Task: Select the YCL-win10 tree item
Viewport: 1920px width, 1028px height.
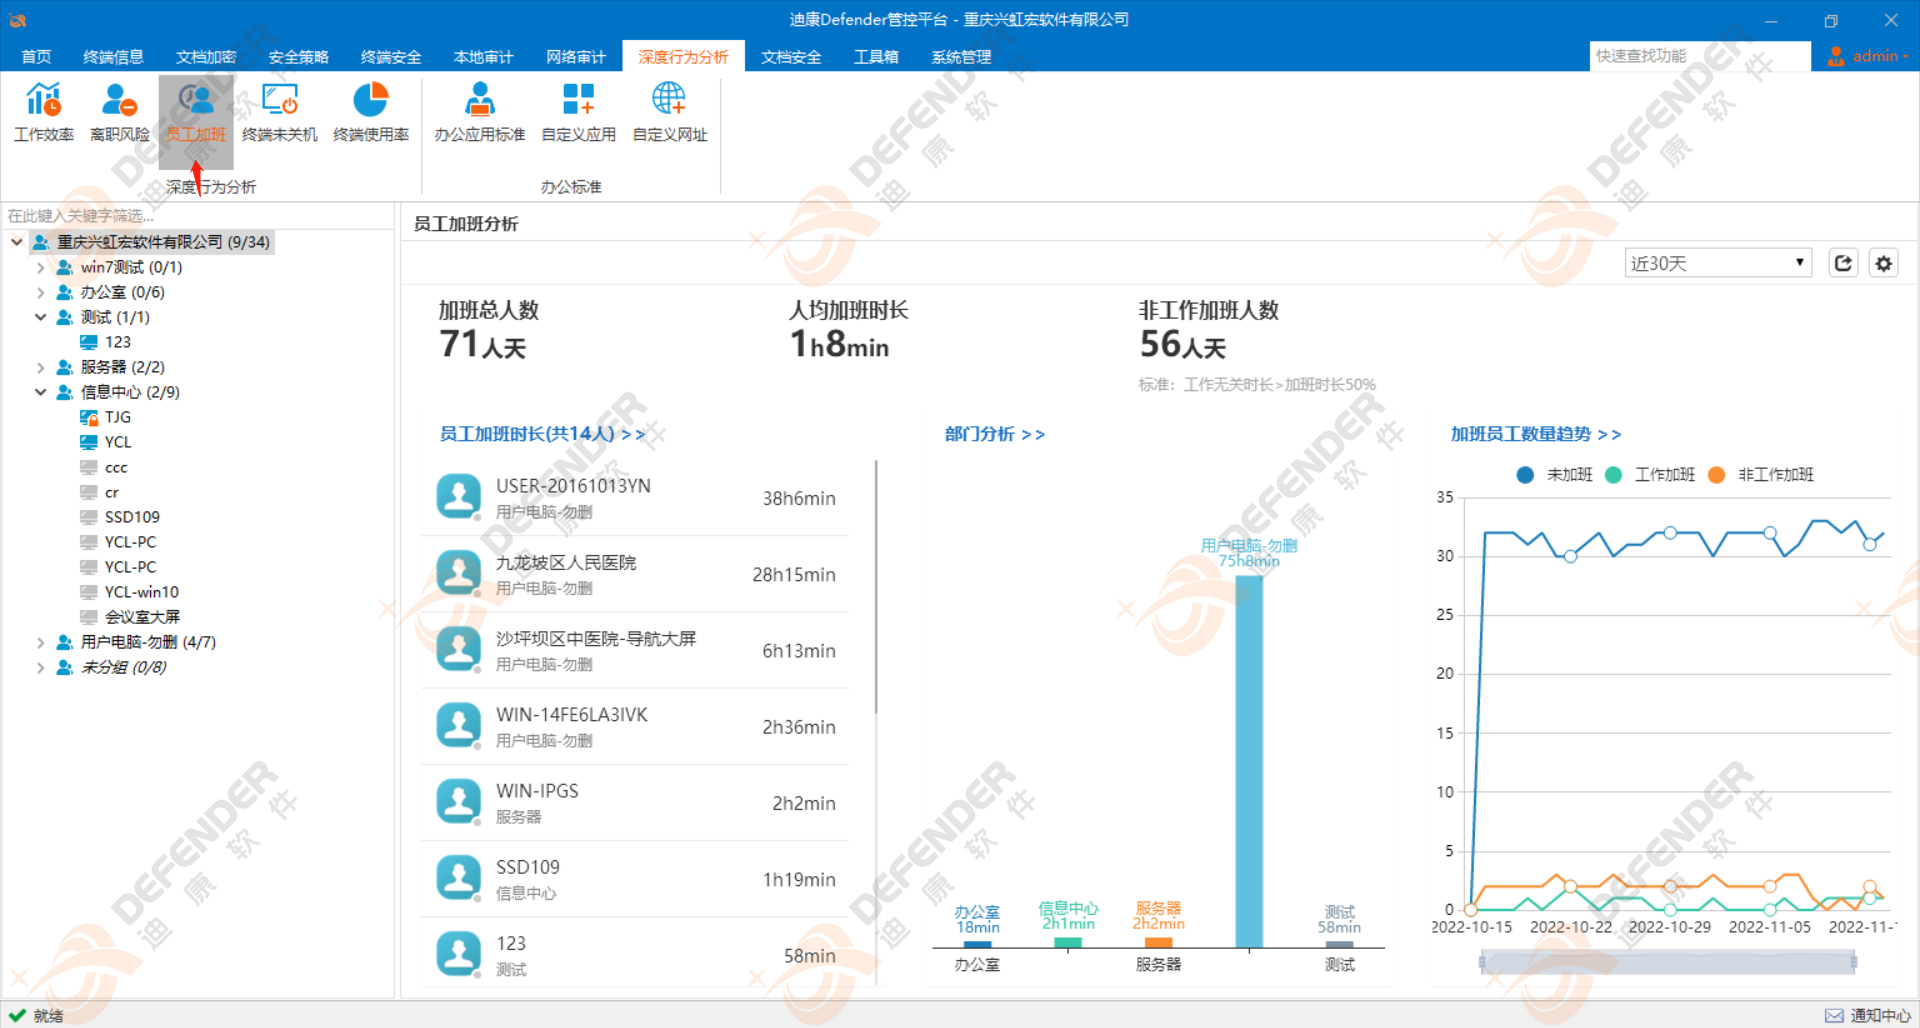Action: 141,592
